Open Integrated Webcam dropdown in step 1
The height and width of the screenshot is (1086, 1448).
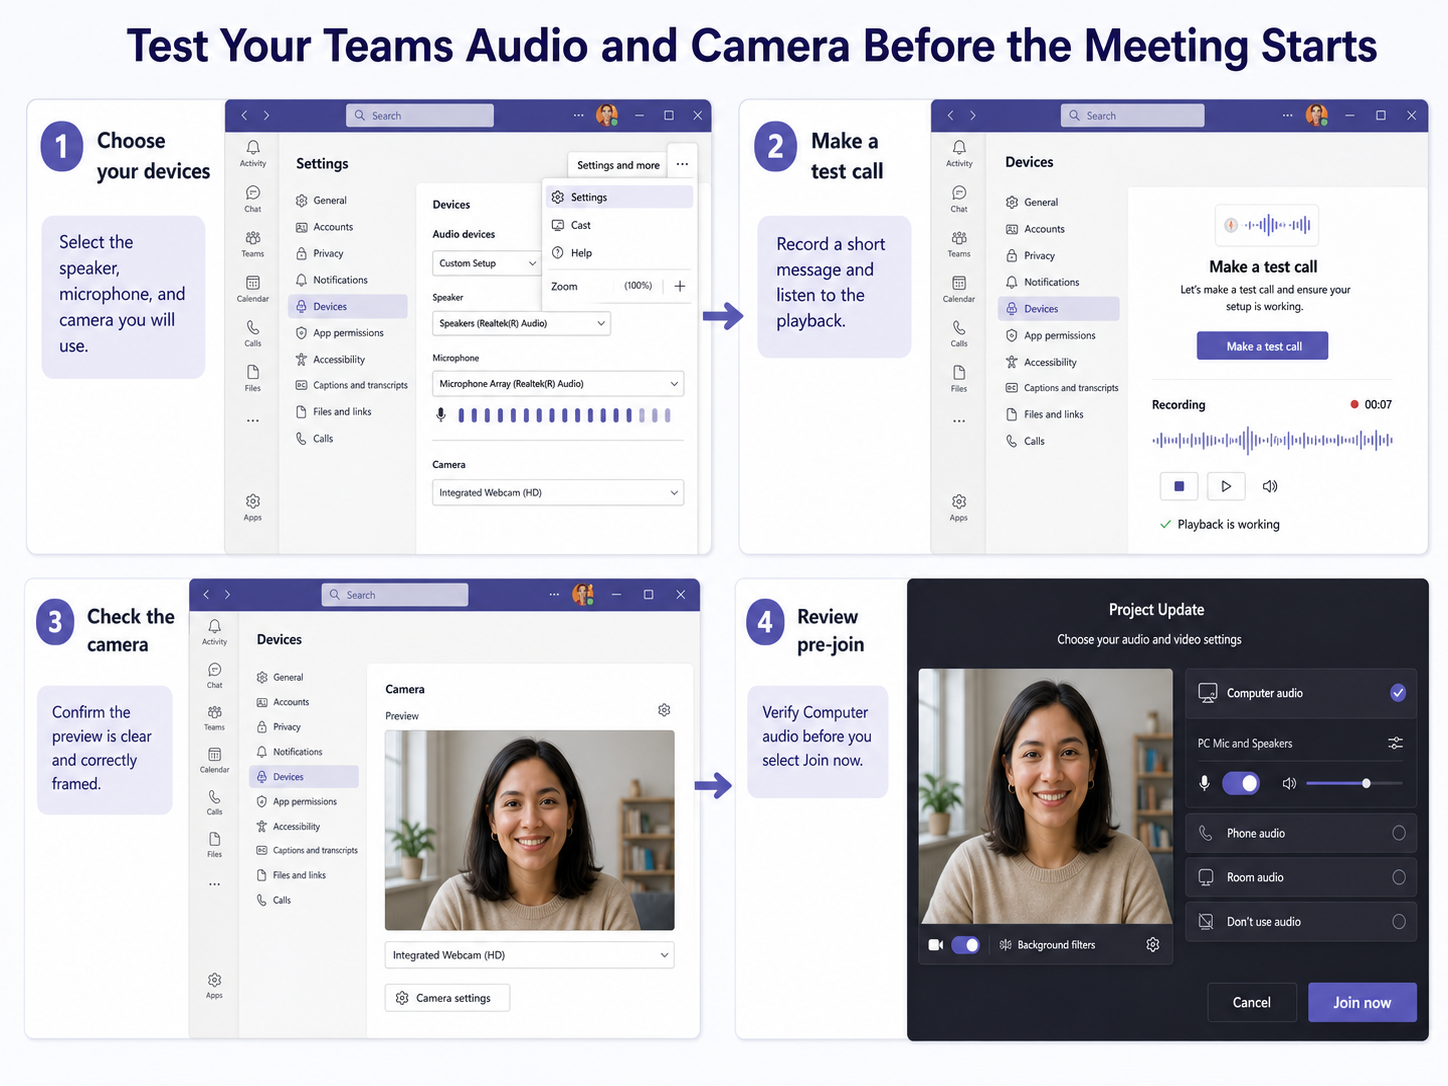558,493
